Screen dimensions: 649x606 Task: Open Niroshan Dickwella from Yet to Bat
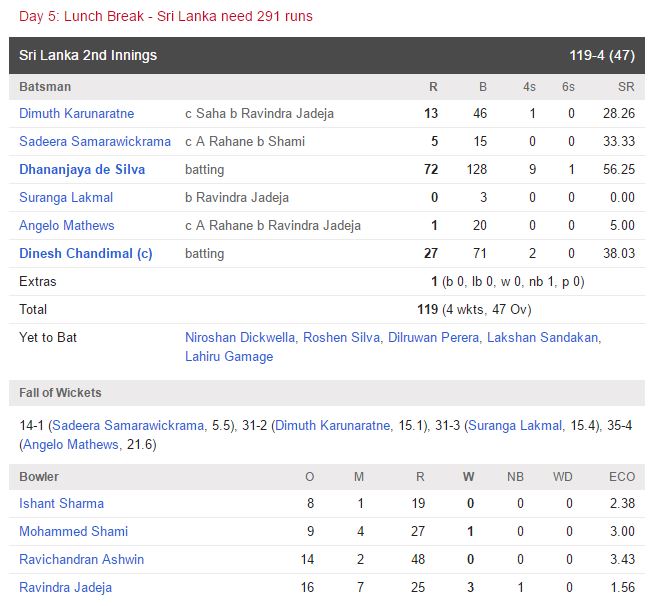click(x=240, y=338)
